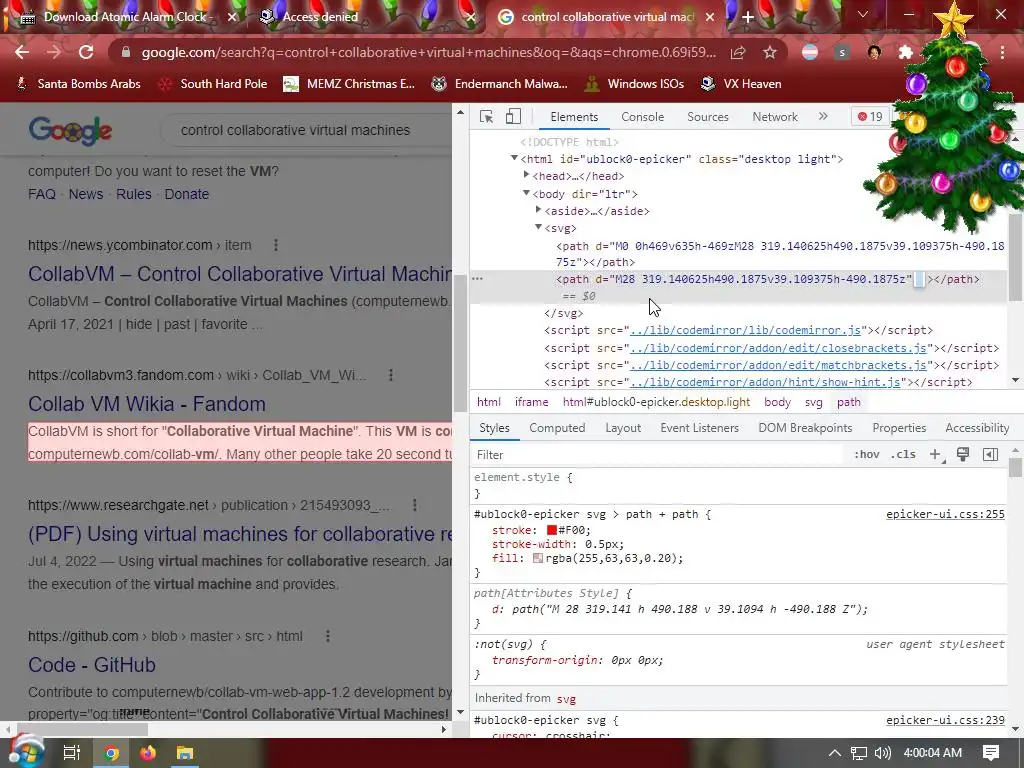
Task: Open the Properties tab
Action: click(x=899, y=428)
